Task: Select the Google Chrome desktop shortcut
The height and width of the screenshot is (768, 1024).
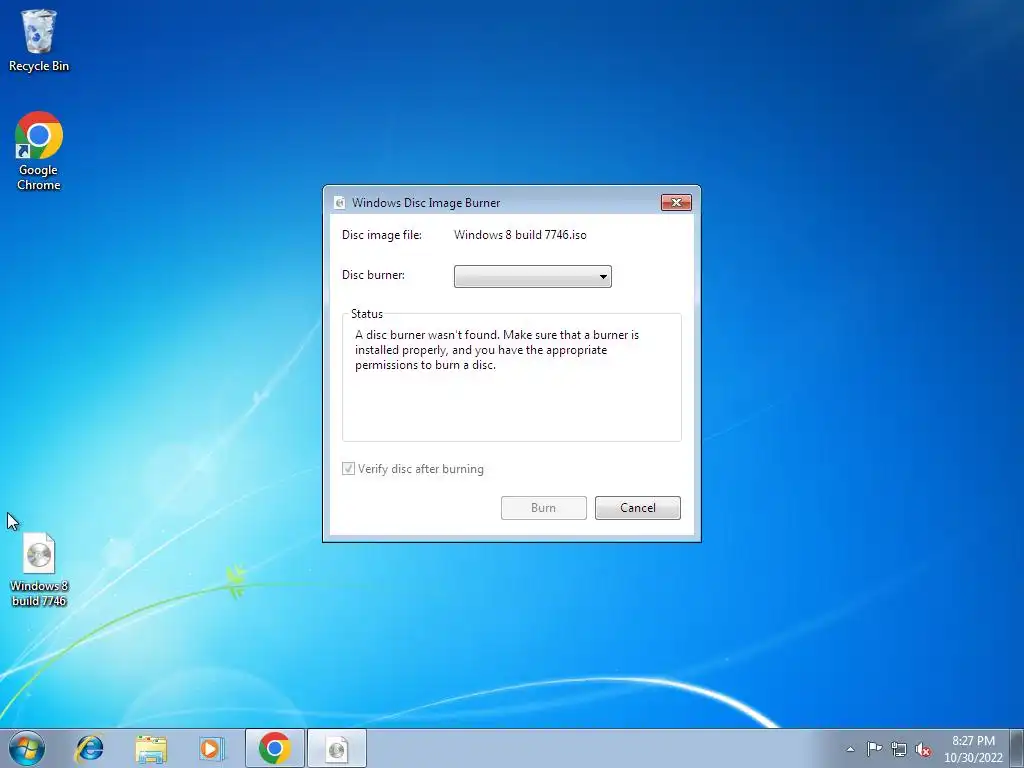Action: pyautogui.click(x=39, y=151)
